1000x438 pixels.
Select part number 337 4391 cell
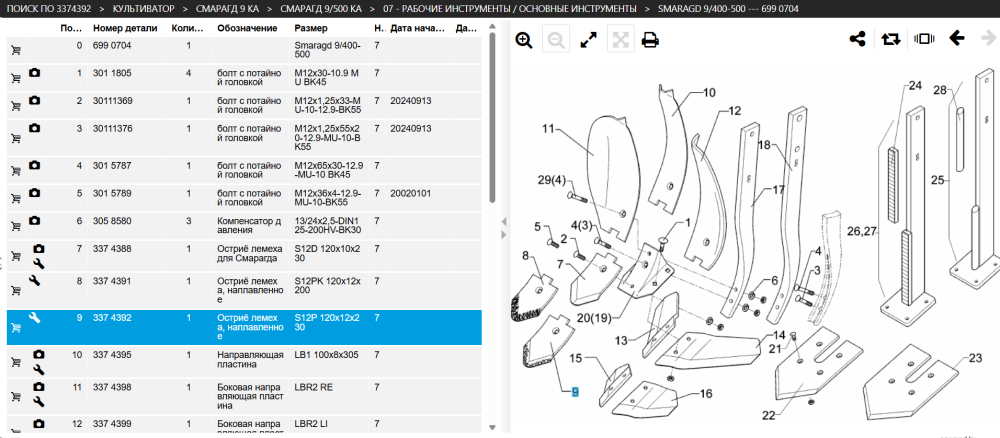(x=112, y=281)
